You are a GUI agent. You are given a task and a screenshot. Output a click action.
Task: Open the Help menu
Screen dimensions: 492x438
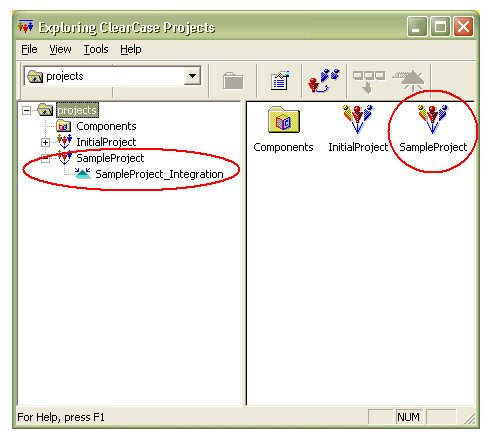[131, 49]
